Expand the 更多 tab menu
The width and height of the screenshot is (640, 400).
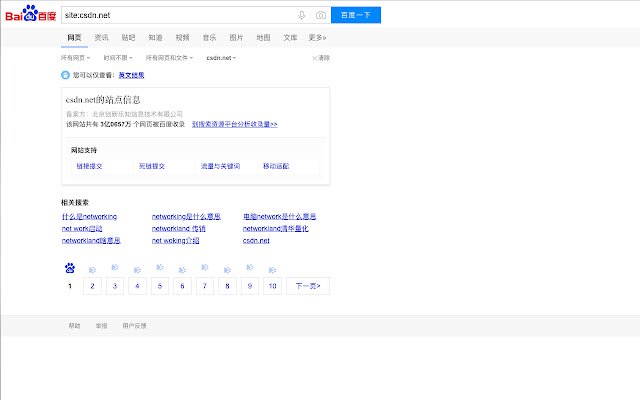tap(317, 38)
